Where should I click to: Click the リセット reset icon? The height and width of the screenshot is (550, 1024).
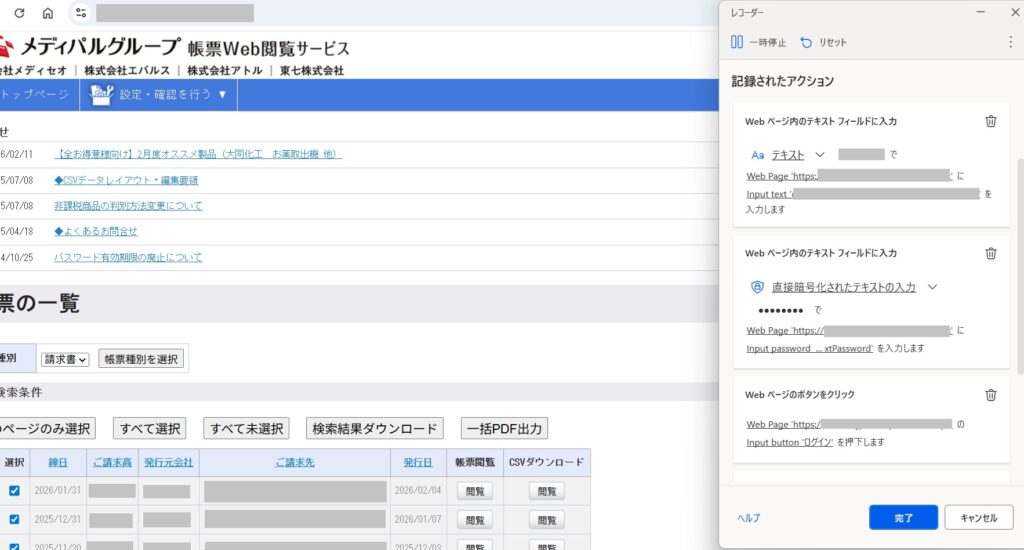pos(806,42)
